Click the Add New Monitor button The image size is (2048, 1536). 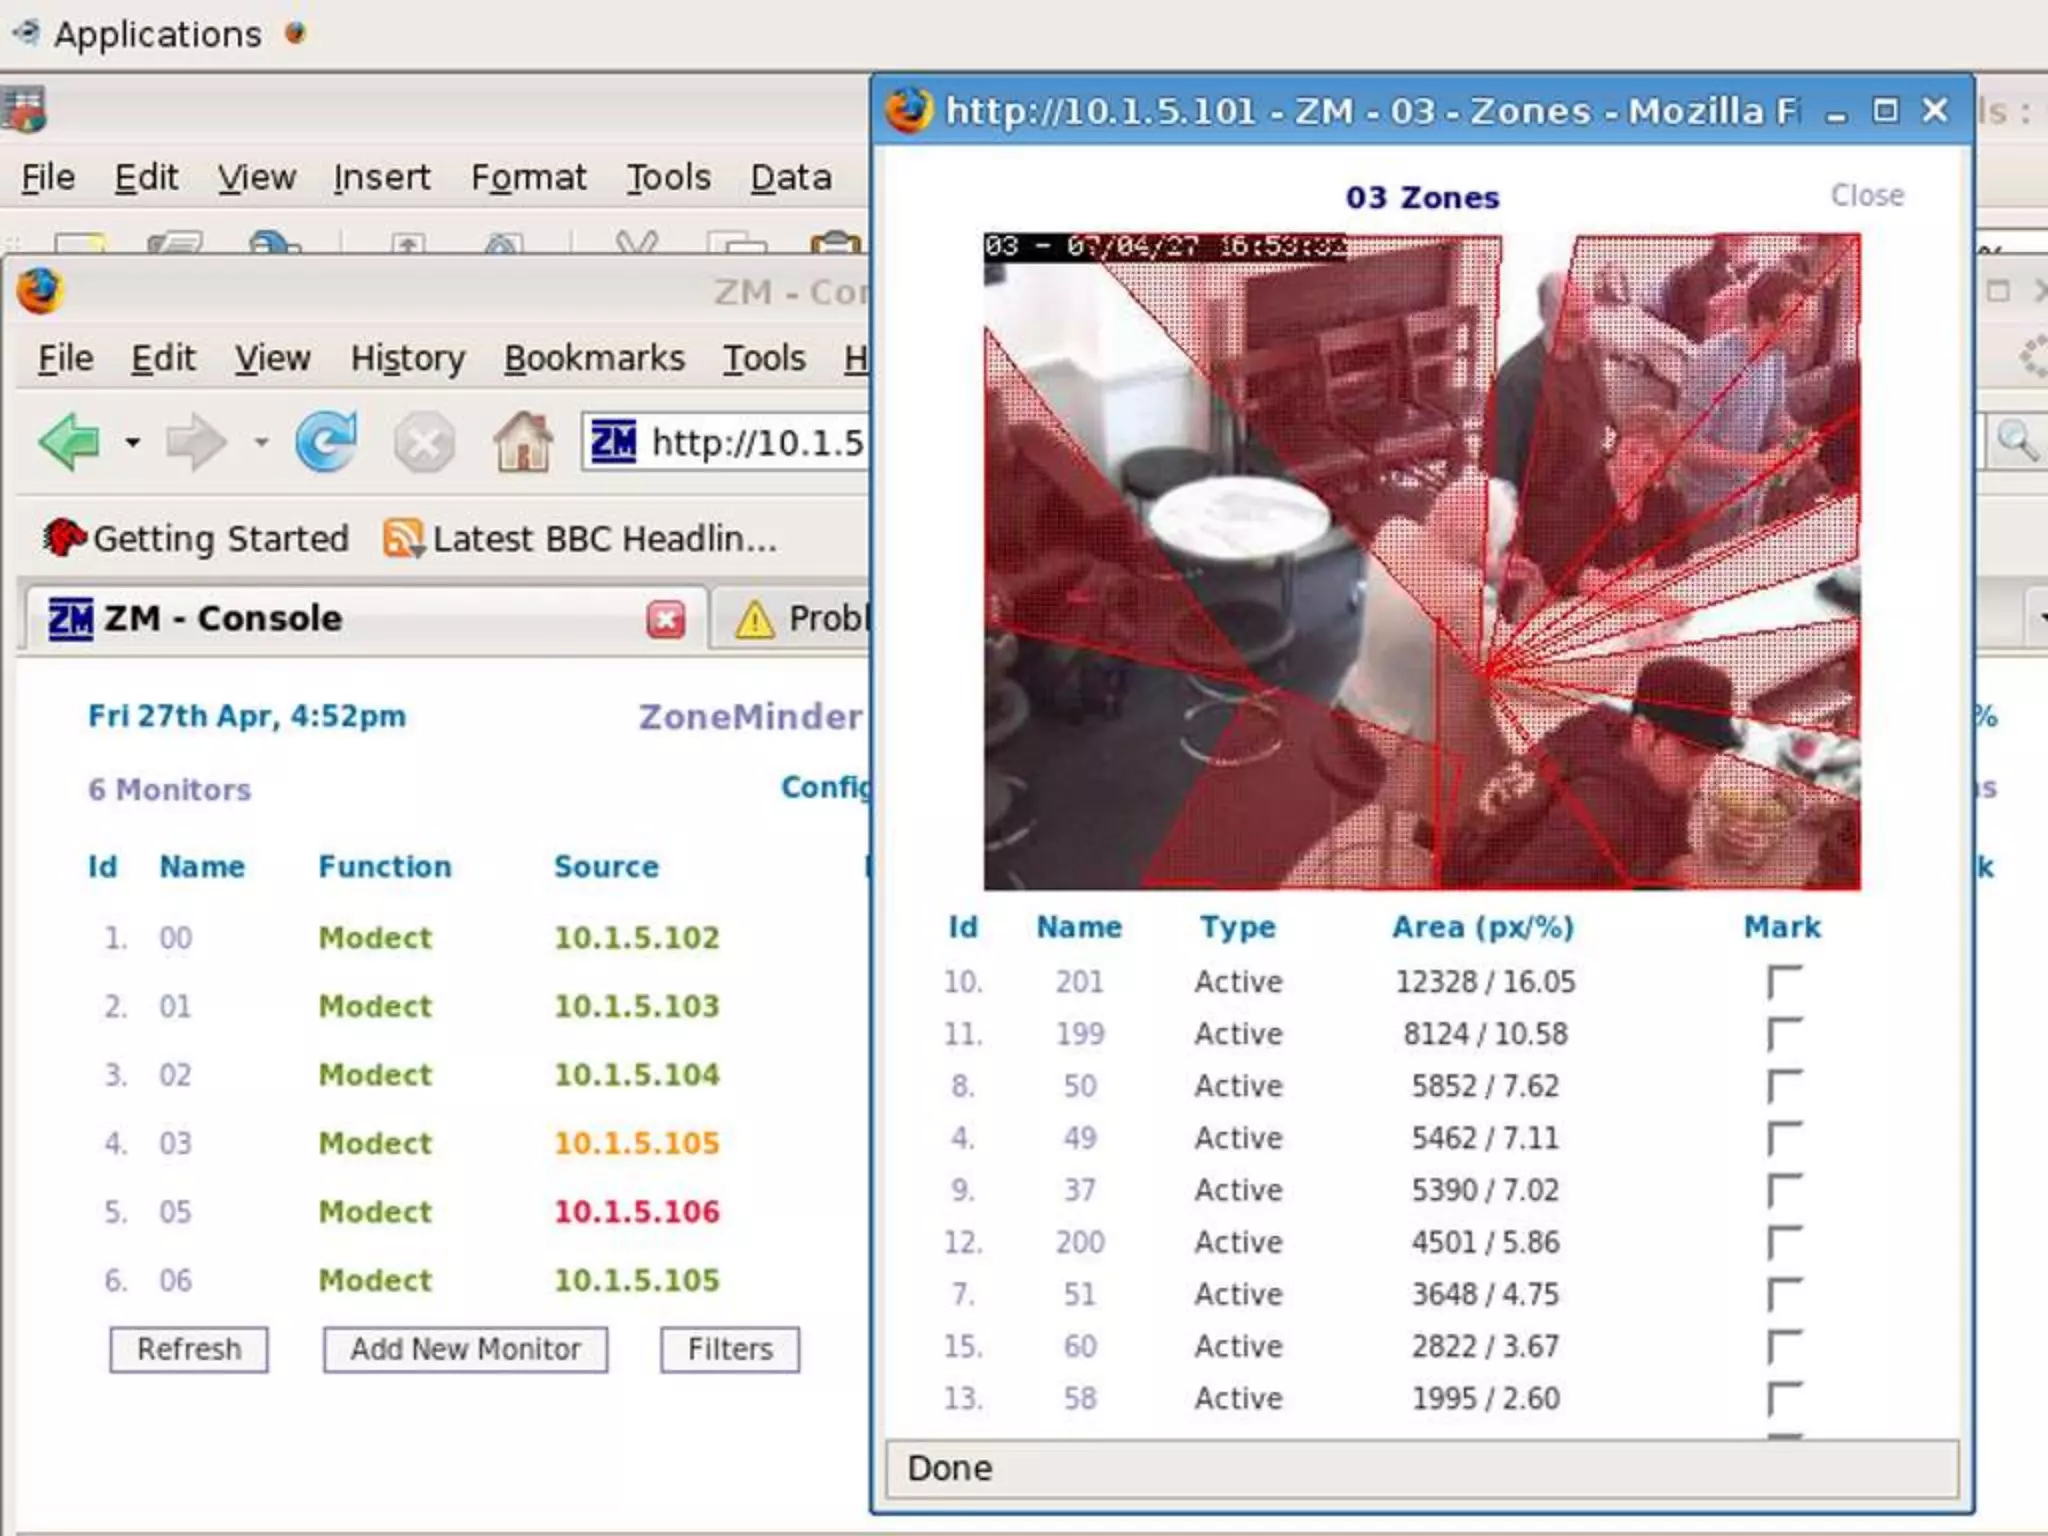click(x=465, y=1349)
